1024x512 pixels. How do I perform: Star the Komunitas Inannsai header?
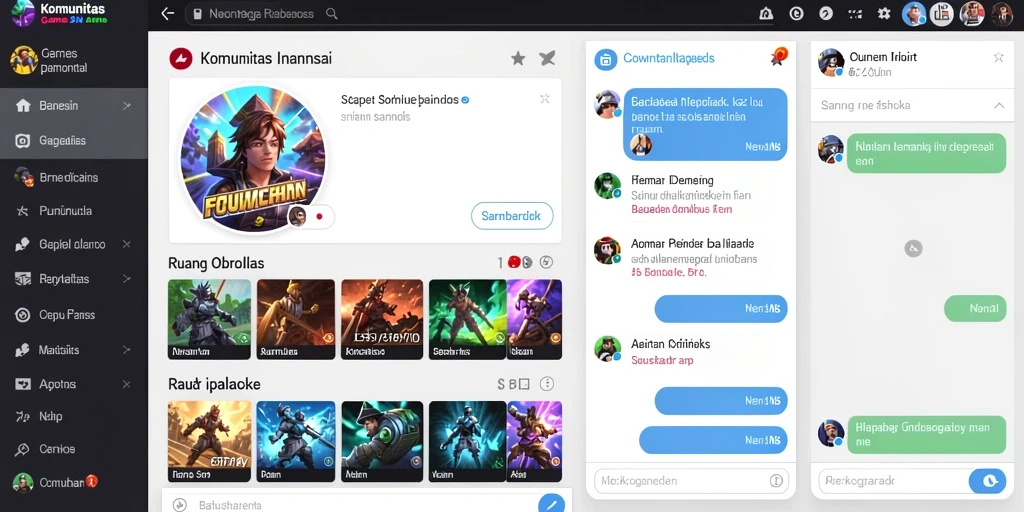point(518,59)
